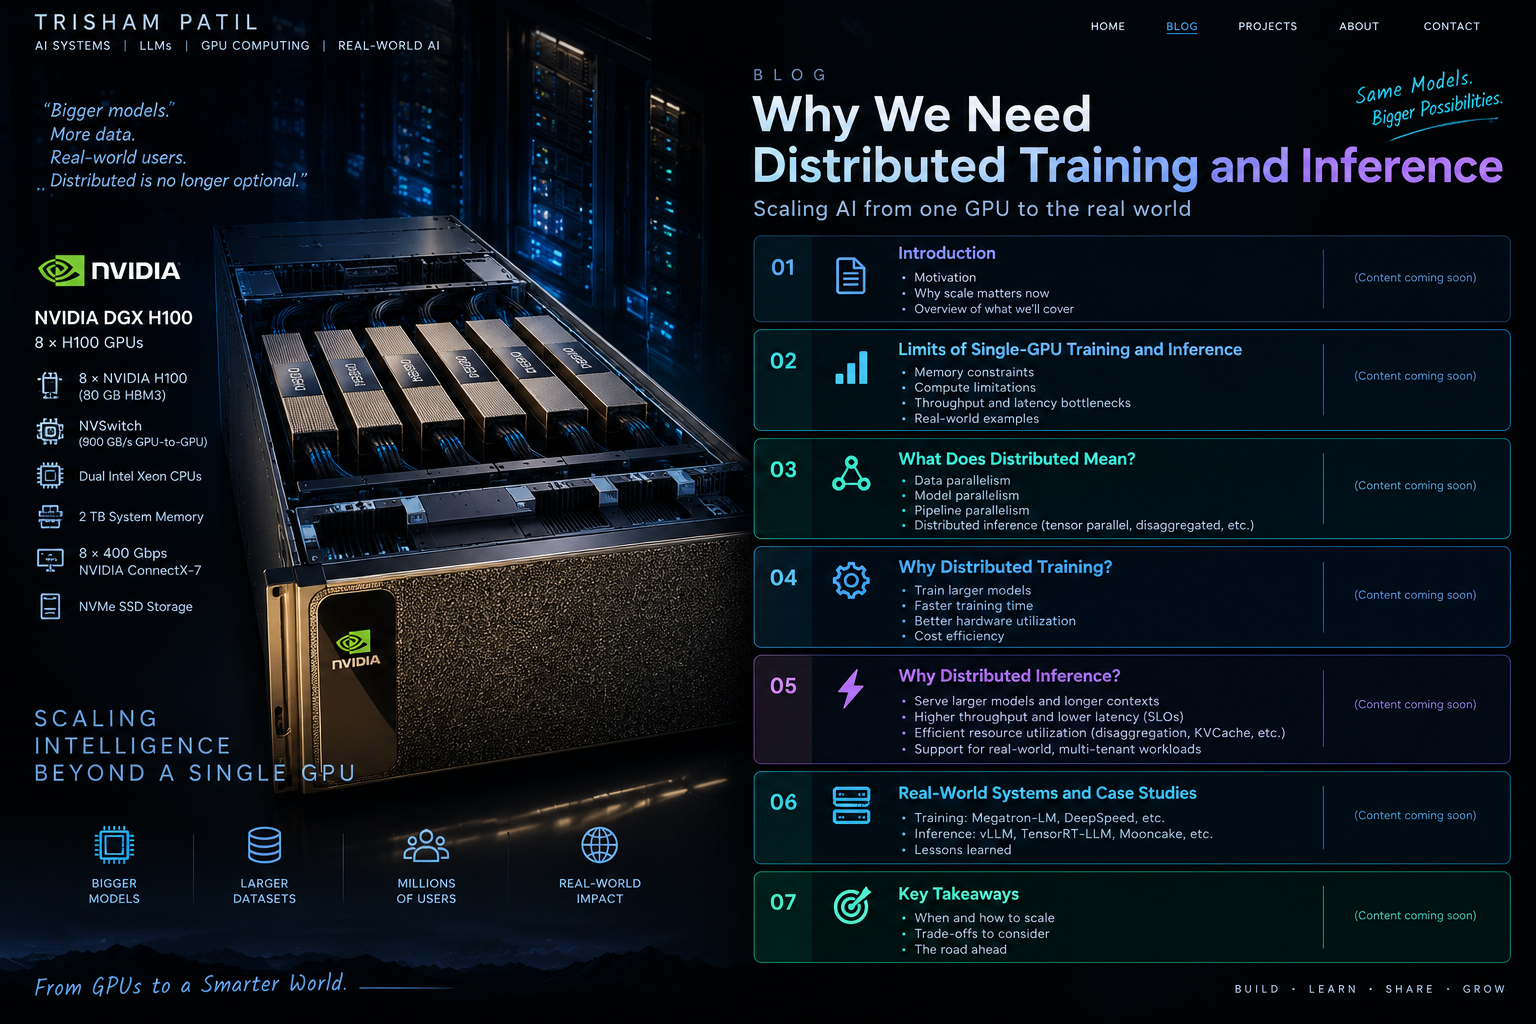Click Trade-offs to consider bullet

(981, 934)
